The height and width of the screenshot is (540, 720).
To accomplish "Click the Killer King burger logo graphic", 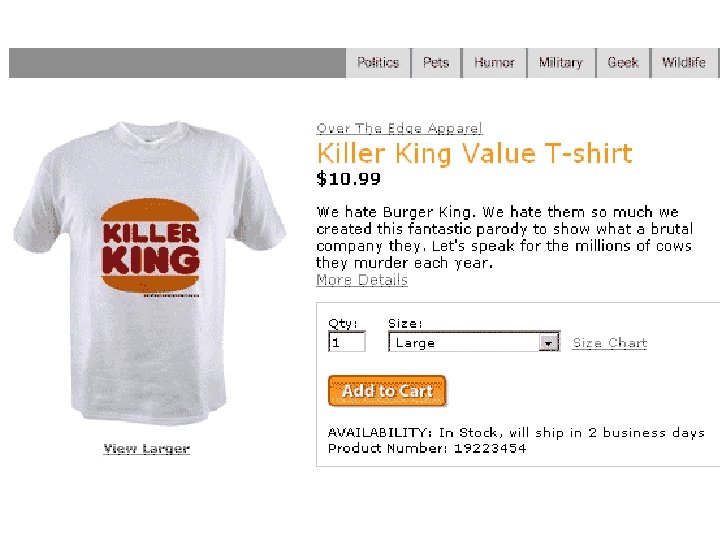I will pyautogui.click(x=150, y=246).
